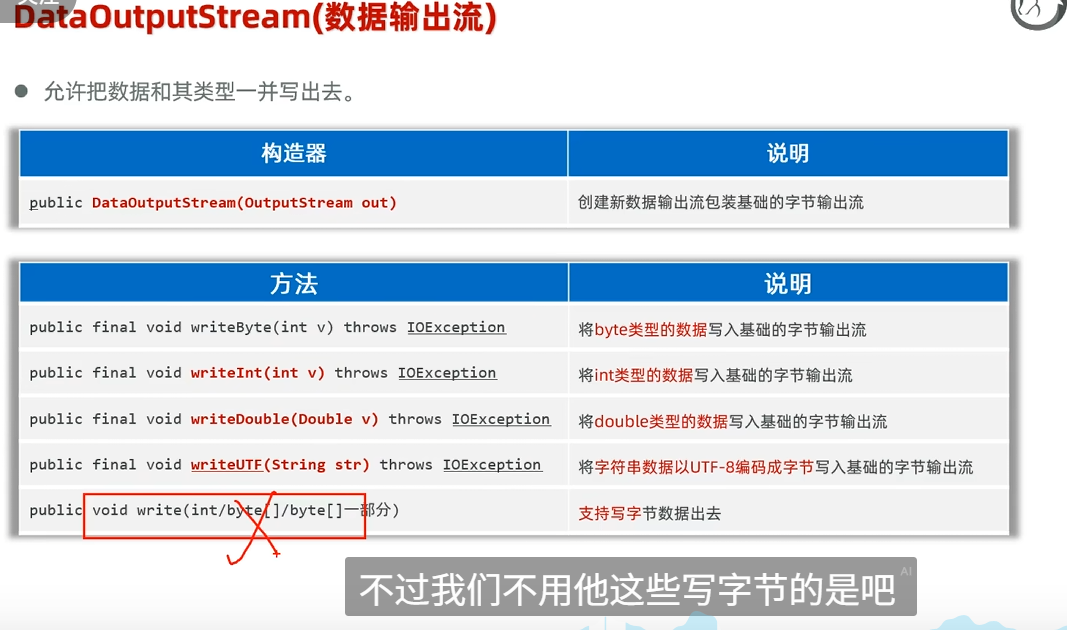This screenshot has width=1067, height=630.
Task: Click the void write(int/byte[]) method text
Action: coord(246,510)
